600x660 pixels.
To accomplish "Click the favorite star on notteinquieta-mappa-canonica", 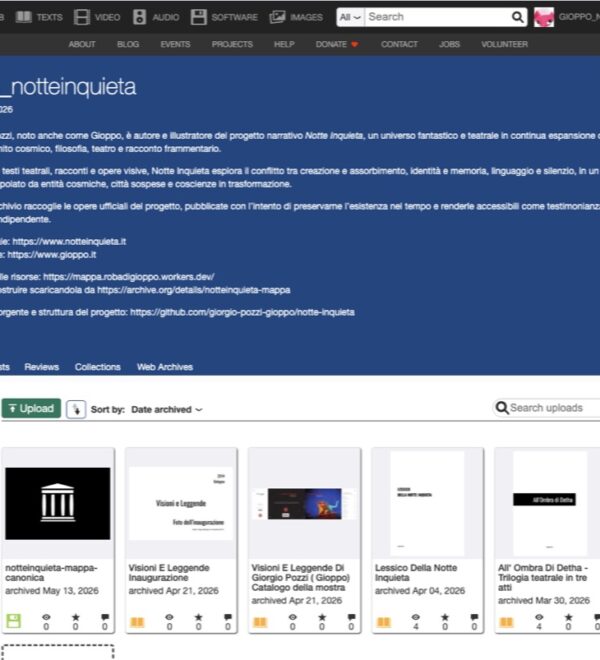I will click(x=76, y=617).
